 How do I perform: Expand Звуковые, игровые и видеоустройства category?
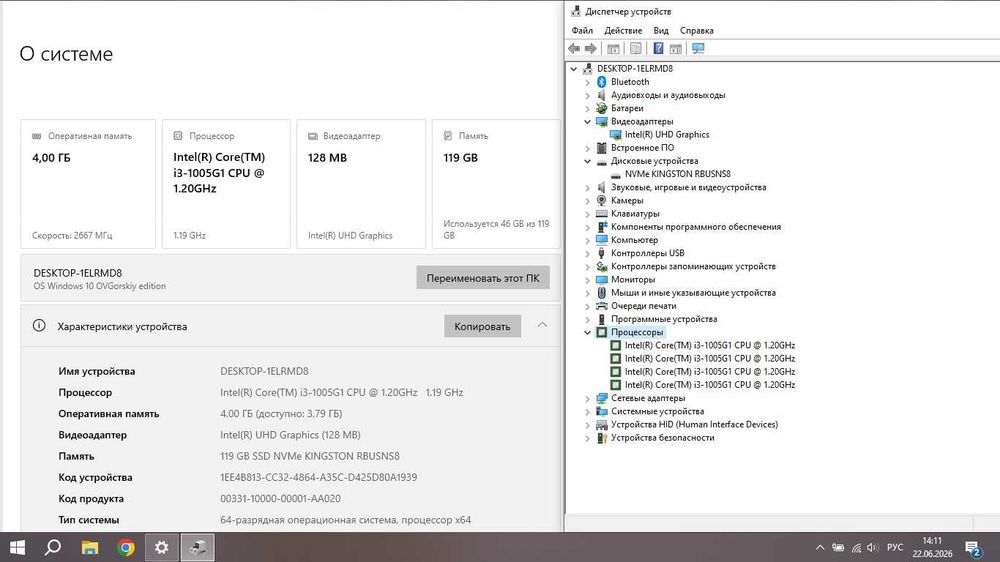coord(587,188)
